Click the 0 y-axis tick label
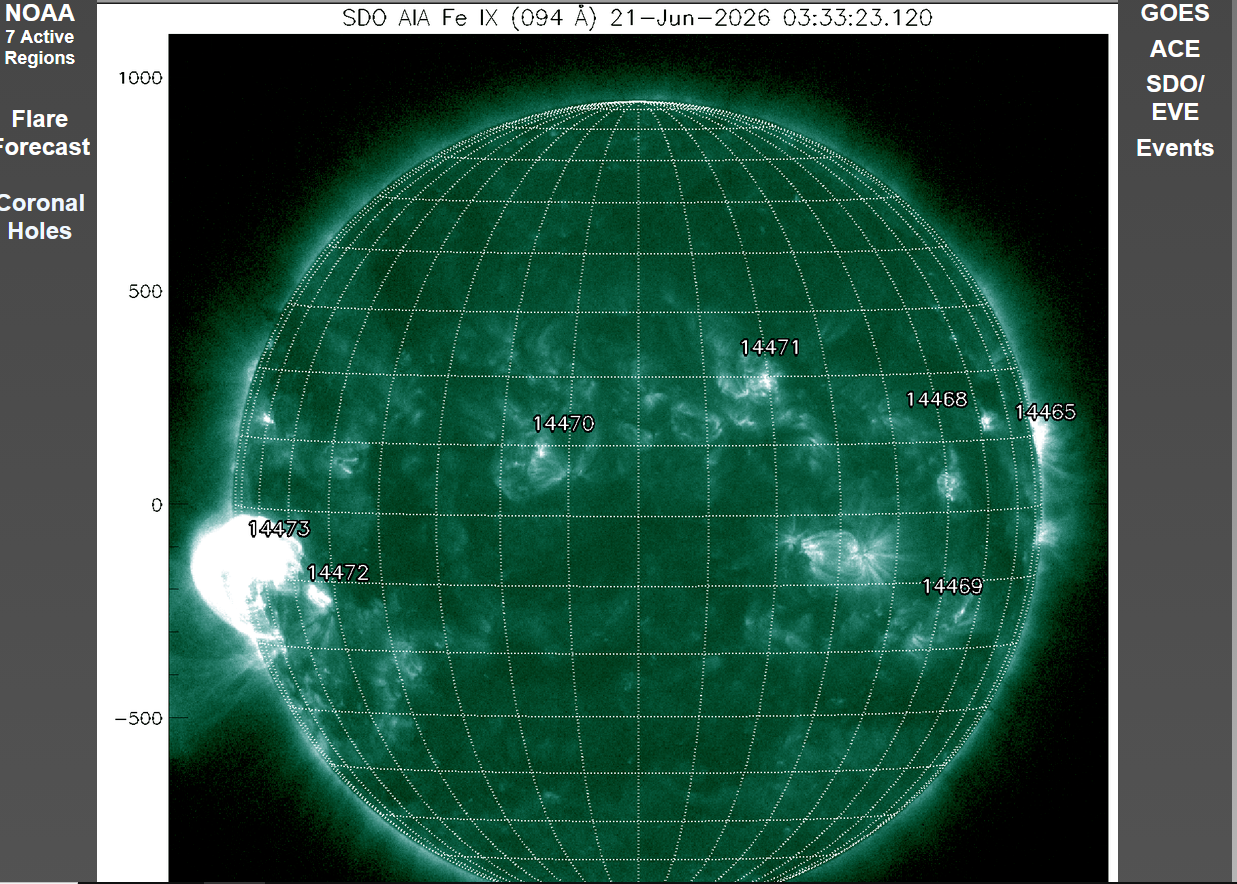Screen dimensions: 1237x884 (157, 505)
